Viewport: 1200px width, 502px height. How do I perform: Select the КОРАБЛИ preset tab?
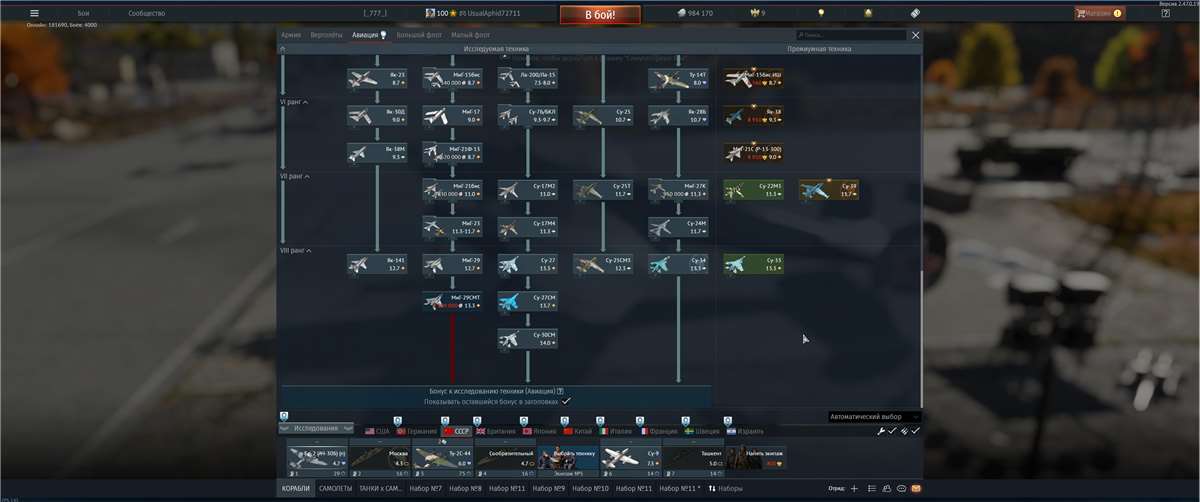click(295, 488)
